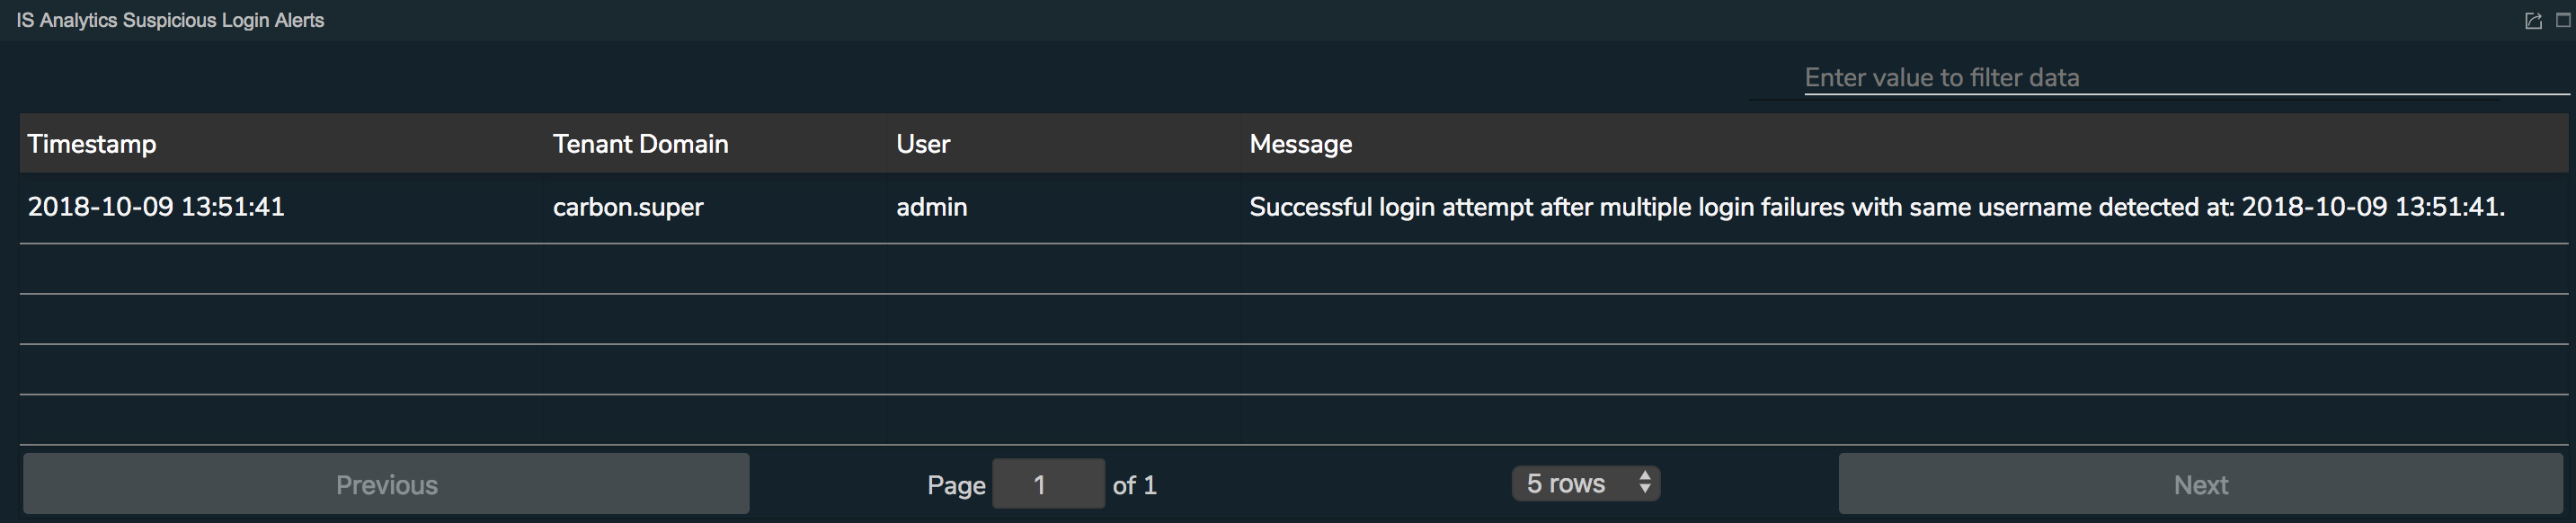Image resolution: width=2576 pixels, height=523 pixels.
Task: Click the filter data search field
Action: [x=2186, y=77]
